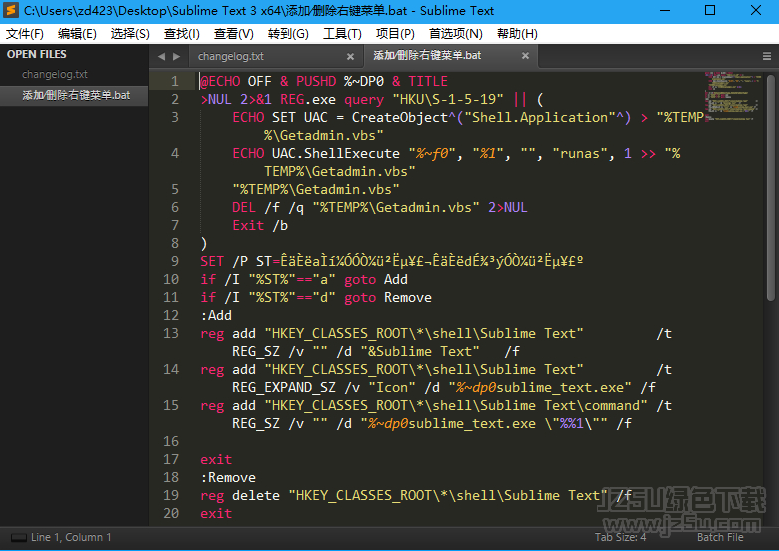
Task: Click the "runas" string on line 4
Action: coord(580,154)
